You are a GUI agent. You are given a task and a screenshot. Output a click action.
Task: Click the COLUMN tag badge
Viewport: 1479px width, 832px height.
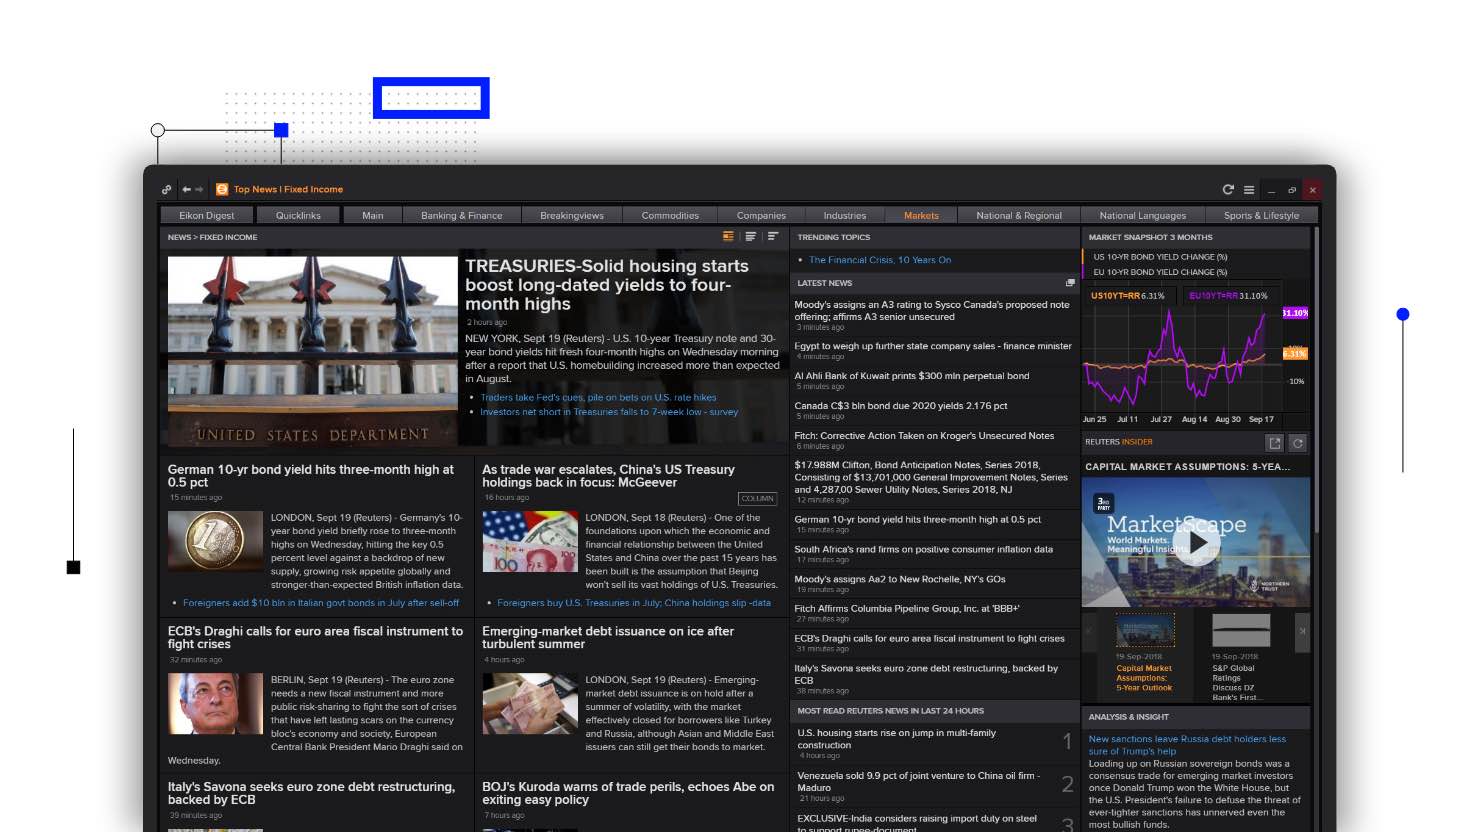tap(757, 498)
